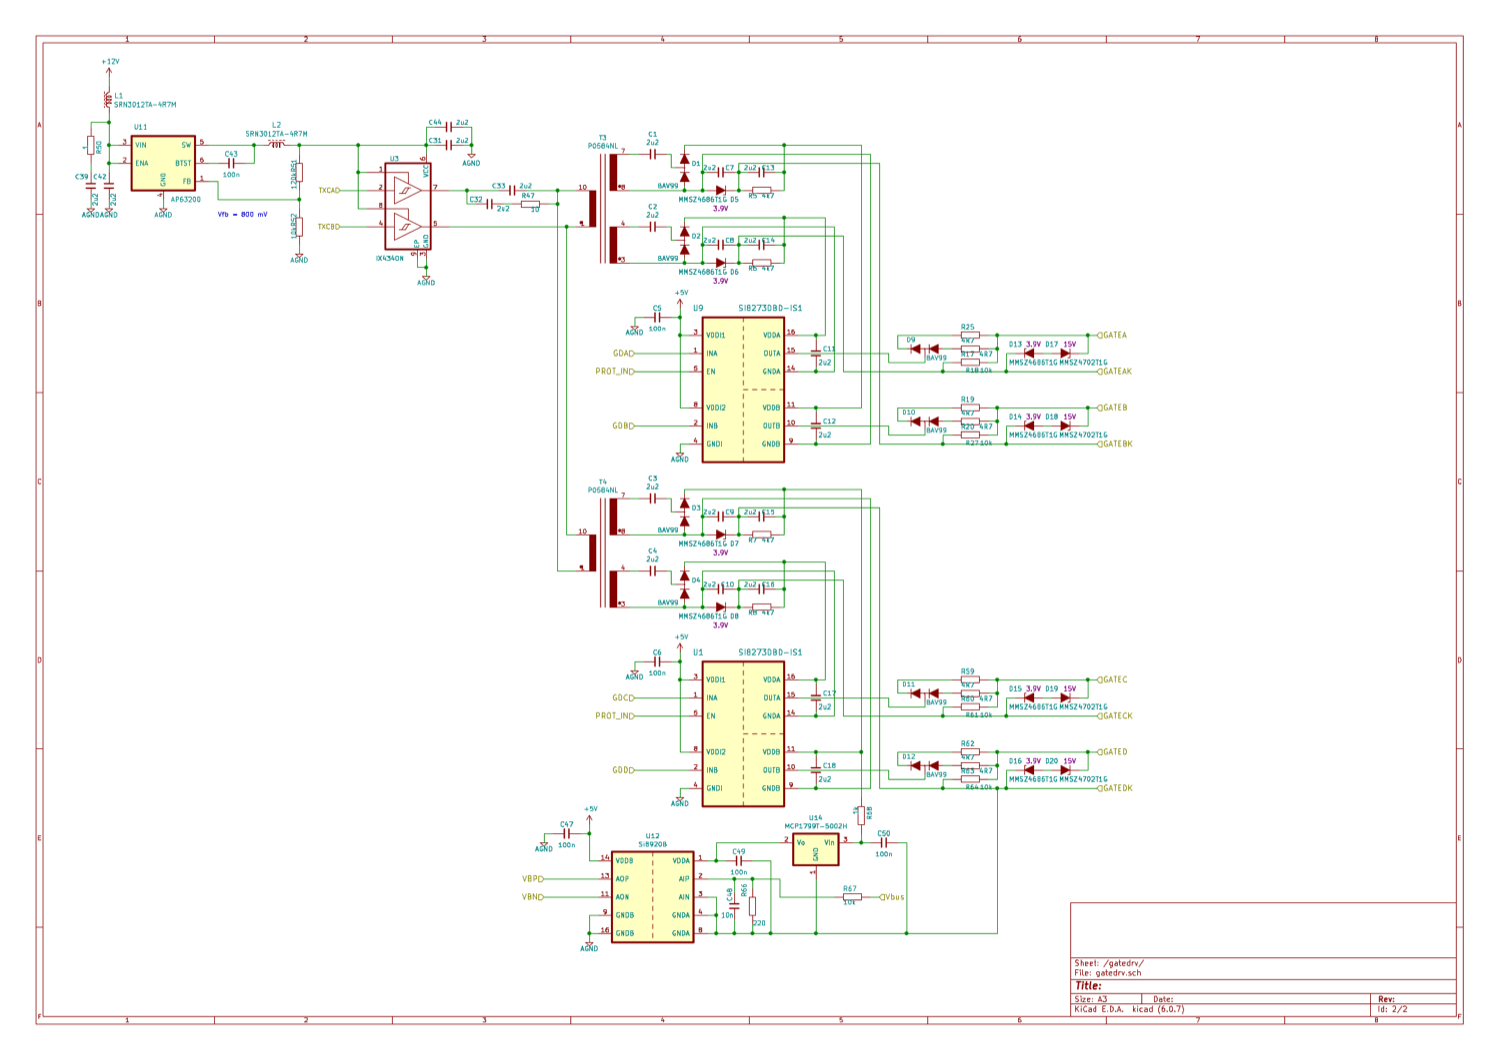Screen dimensions: 1500x1060
Task: Select the D9 BAV99 diode symbol
Action: coord(924,349)
